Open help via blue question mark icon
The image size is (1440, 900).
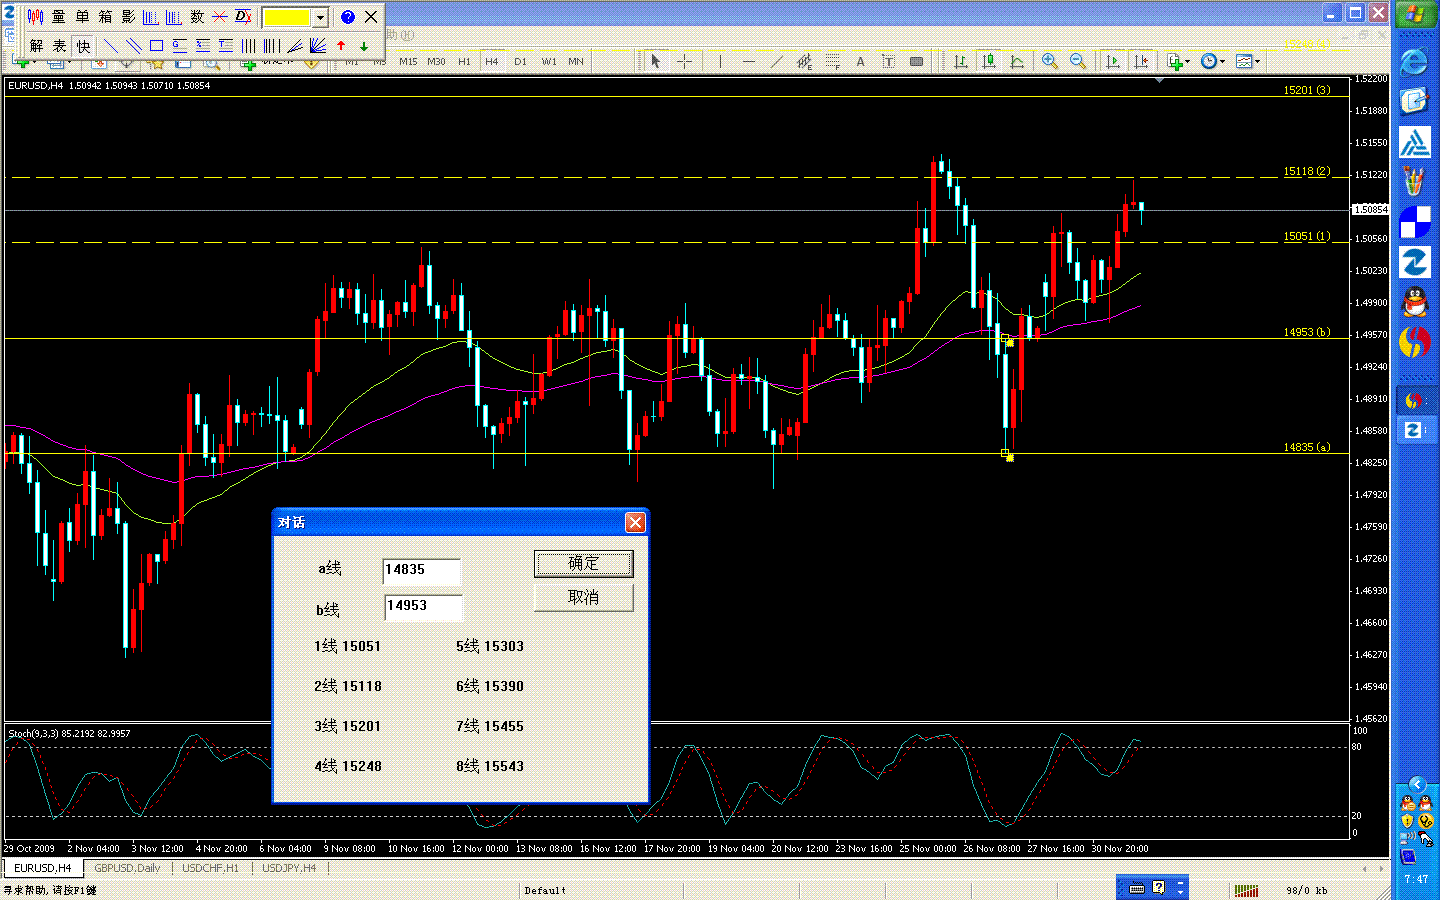tap(347, 17)
